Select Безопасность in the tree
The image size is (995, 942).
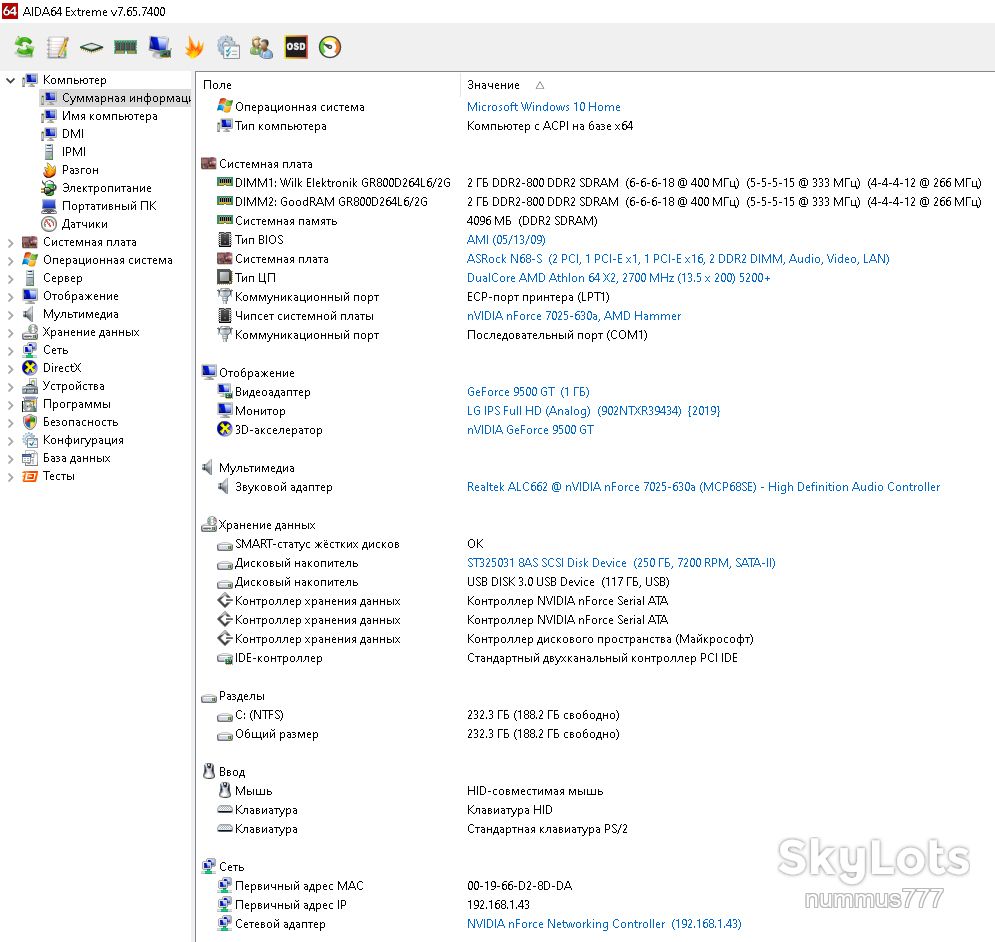pyautogui.click(x=80, y=422)
